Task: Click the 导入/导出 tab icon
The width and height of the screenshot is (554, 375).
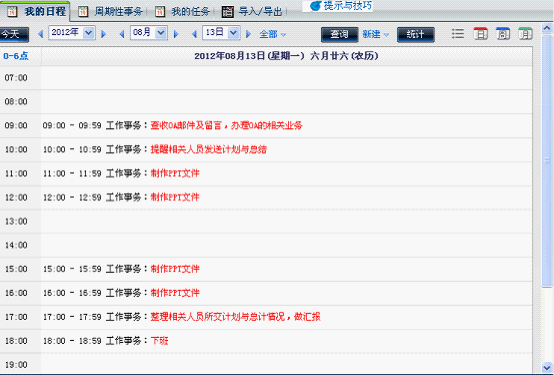Action: [228, 12]
